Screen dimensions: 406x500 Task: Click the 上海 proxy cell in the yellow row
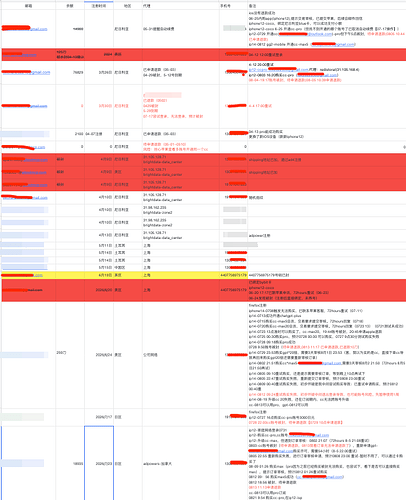pos(181,275)
